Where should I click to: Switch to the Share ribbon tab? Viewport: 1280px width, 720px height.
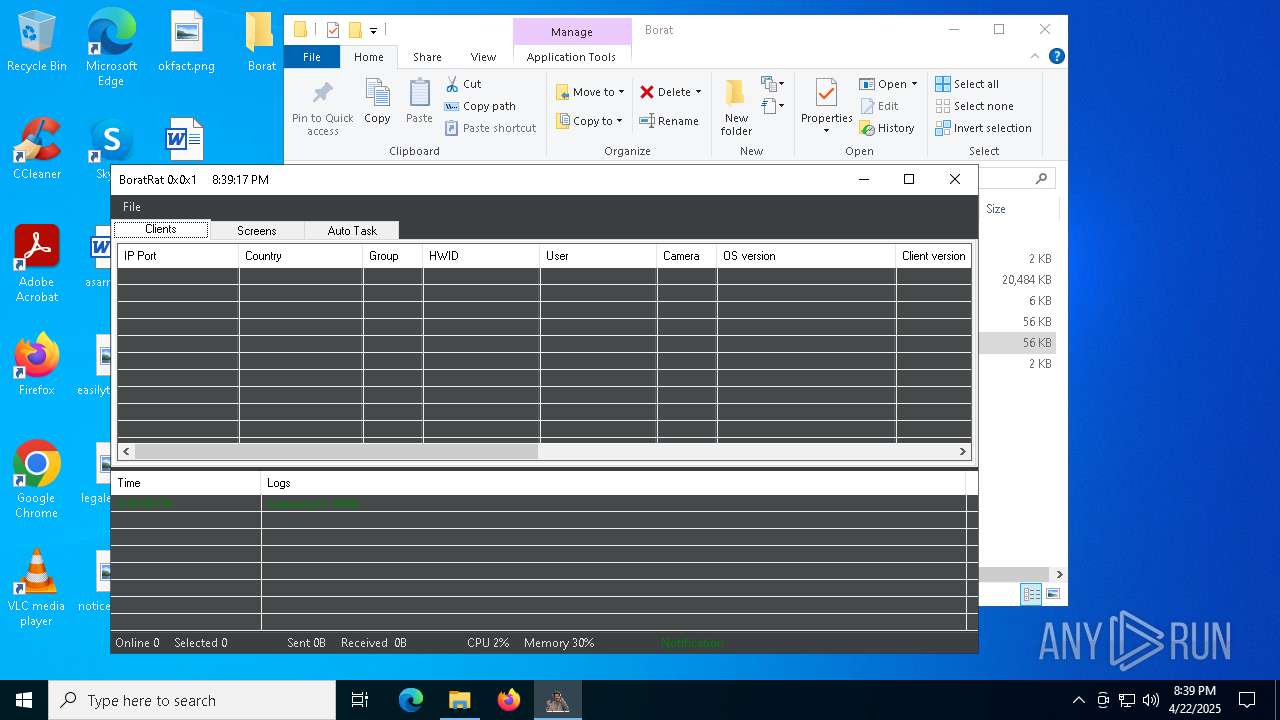(x=427, y=57)
